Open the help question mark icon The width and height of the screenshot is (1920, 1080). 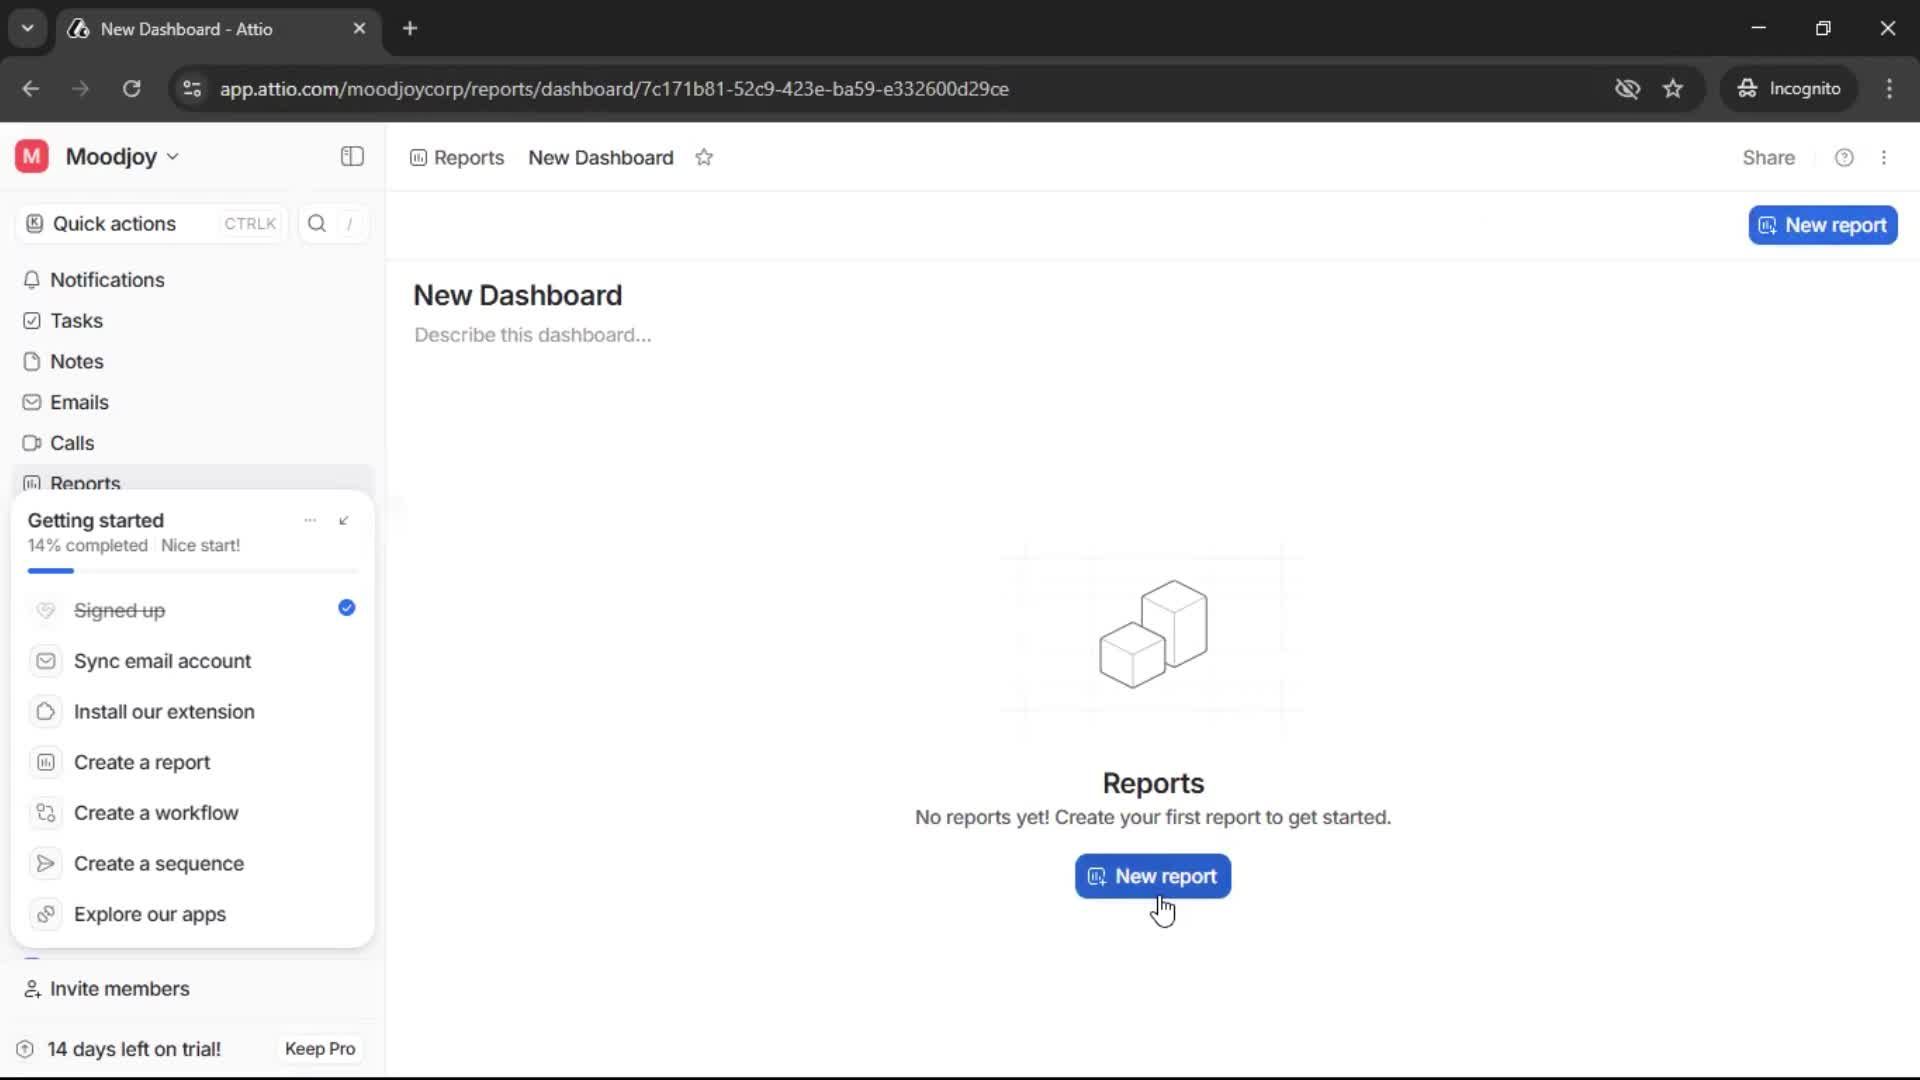(x=1844, y=157)
